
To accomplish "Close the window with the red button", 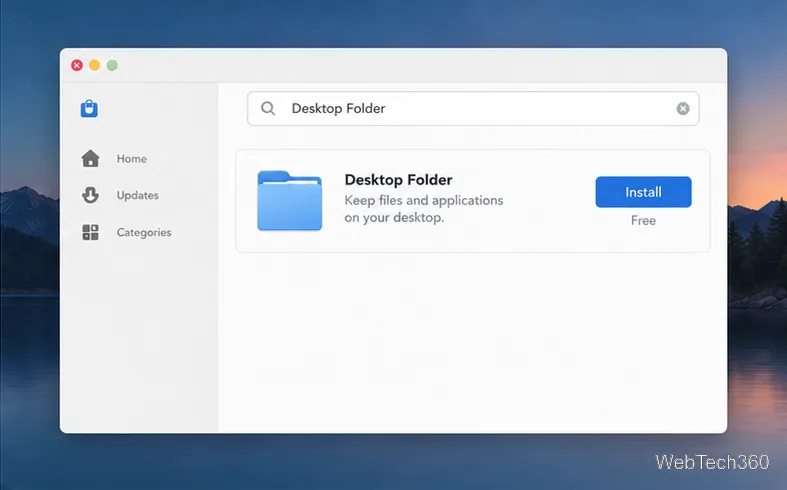I will [77, 65].
